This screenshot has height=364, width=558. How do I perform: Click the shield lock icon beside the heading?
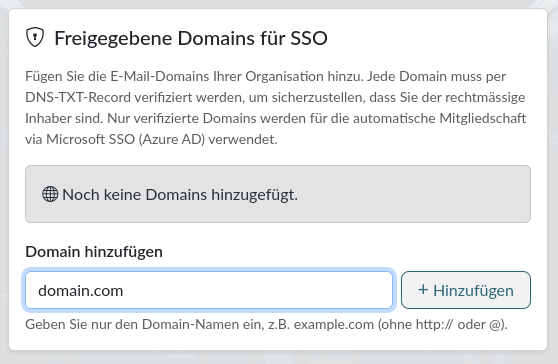tap(35, 37)
